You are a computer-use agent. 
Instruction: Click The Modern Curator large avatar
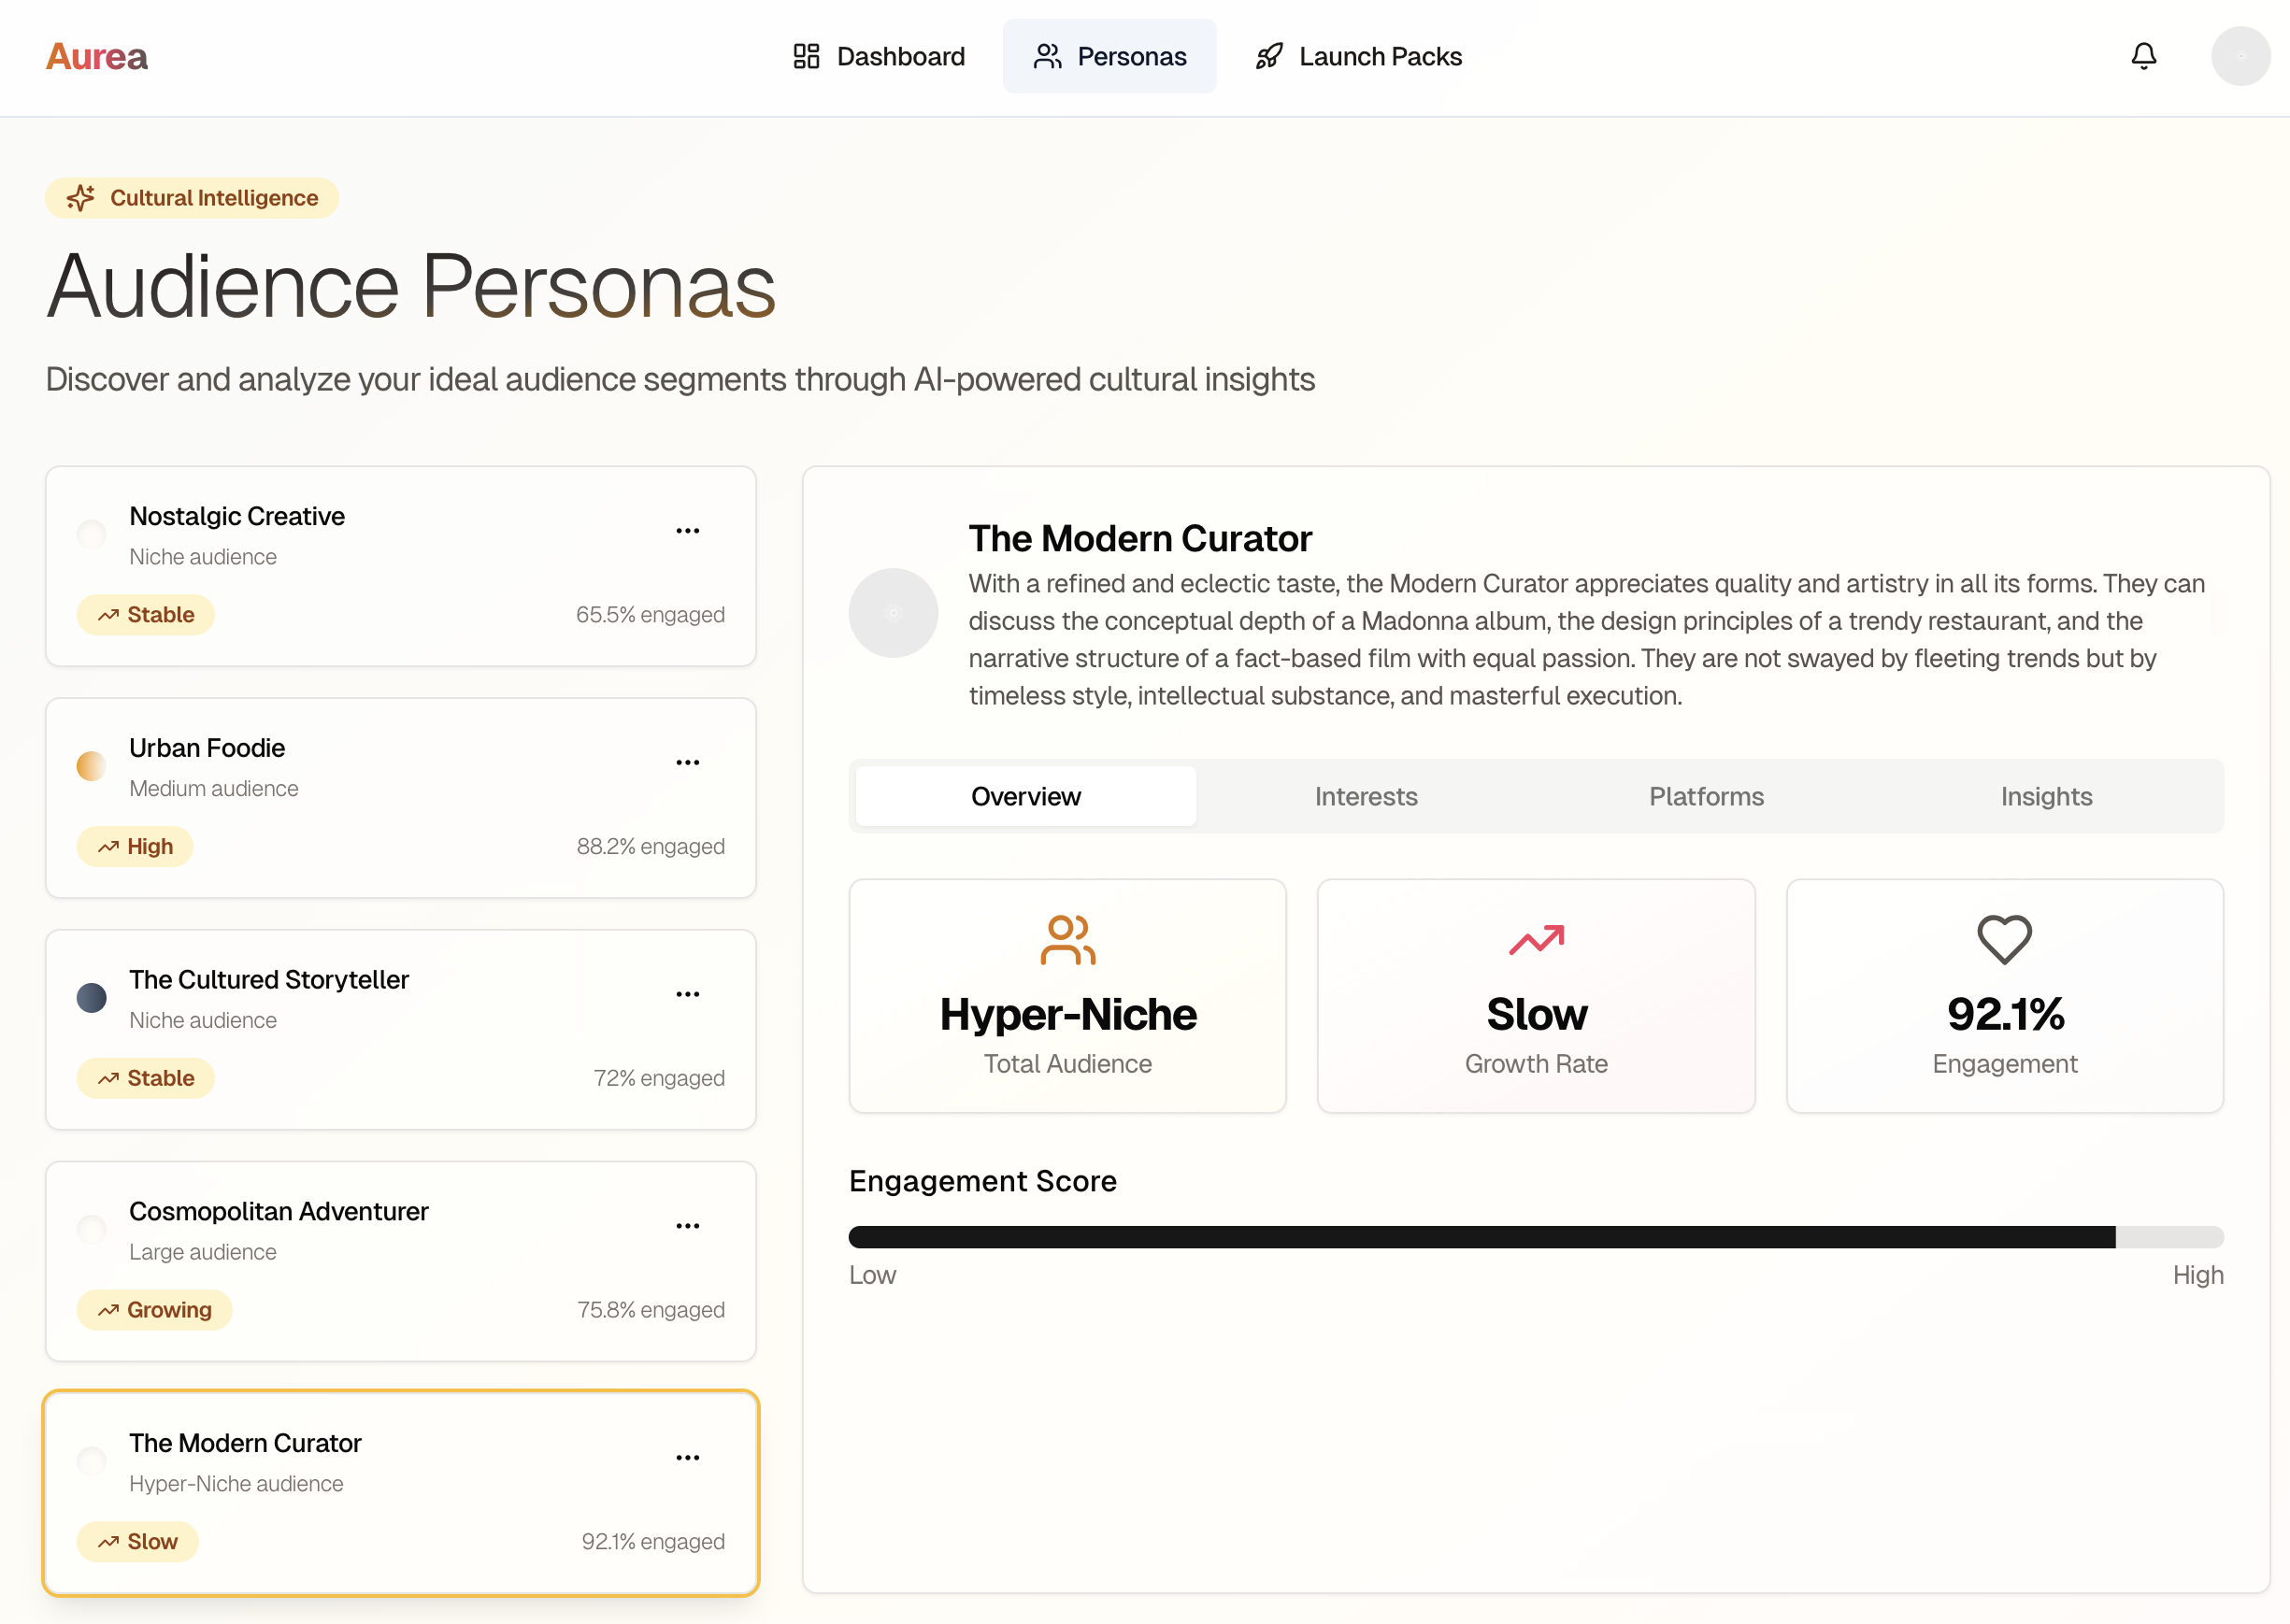click(x=893, y=613)
